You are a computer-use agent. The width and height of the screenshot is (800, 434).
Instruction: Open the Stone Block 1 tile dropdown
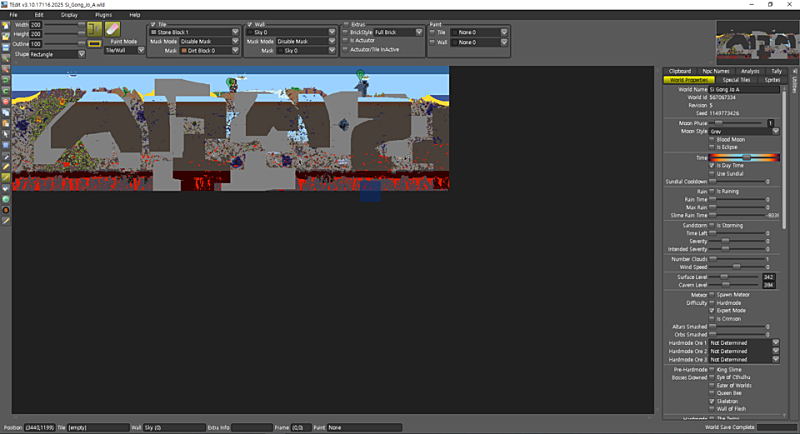(x=194, y=32)
